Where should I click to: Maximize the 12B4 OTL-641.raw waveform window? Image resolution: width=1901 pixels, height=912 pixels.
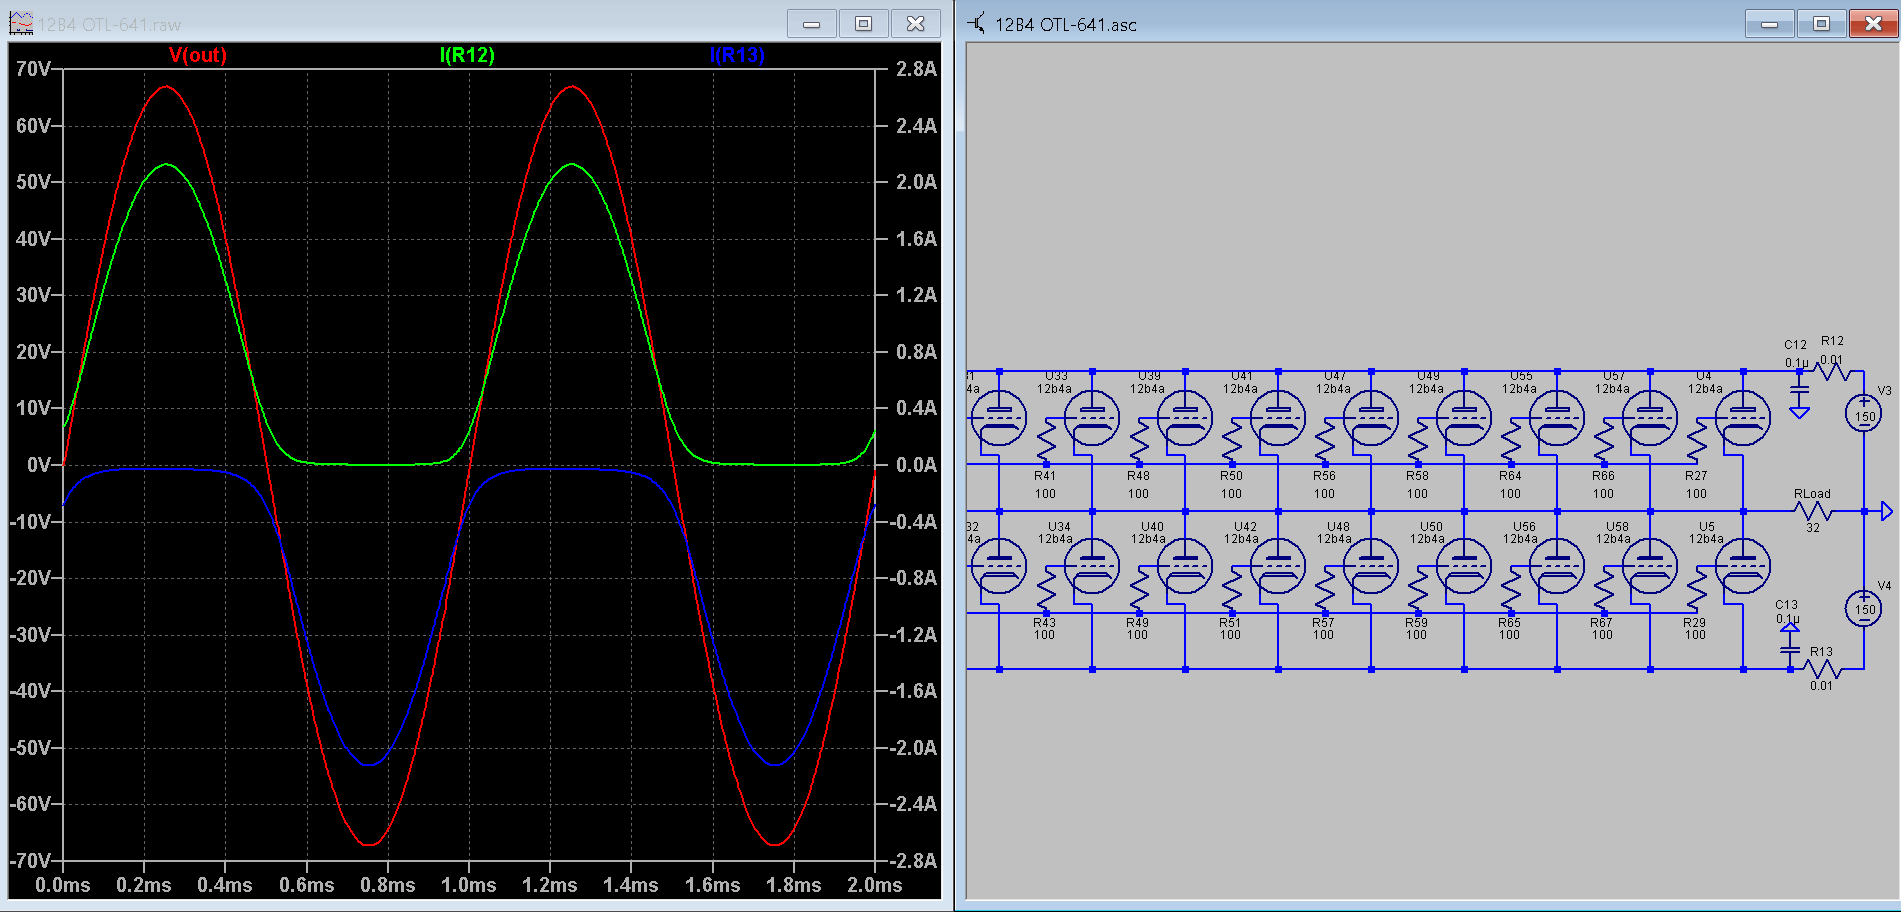click(864, 23)
